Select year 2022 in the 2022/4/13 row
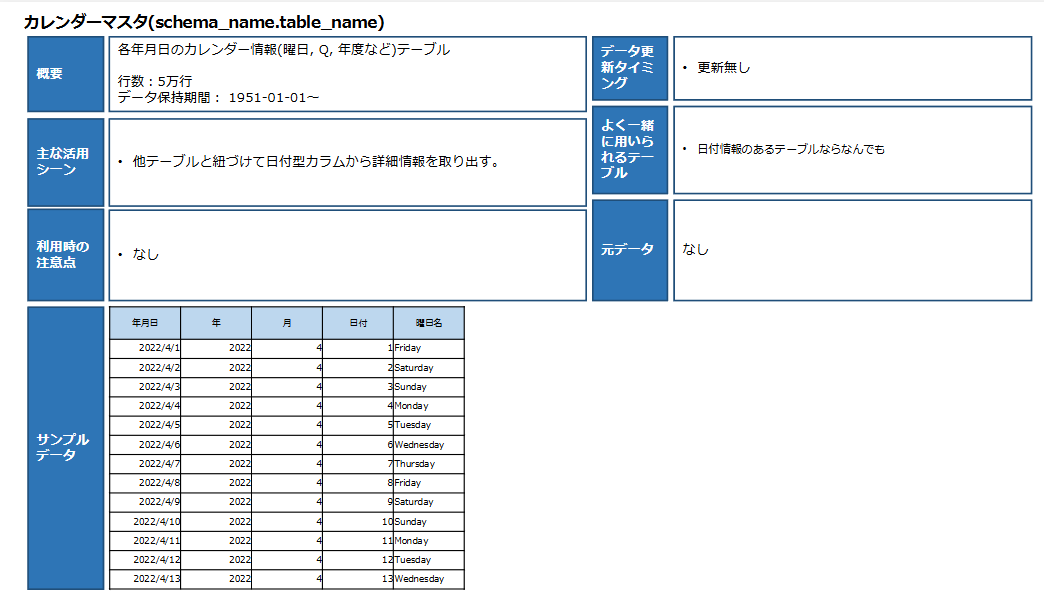This screenshot has width=1044, height=592. pyautogui.click(x=216, y=579)
